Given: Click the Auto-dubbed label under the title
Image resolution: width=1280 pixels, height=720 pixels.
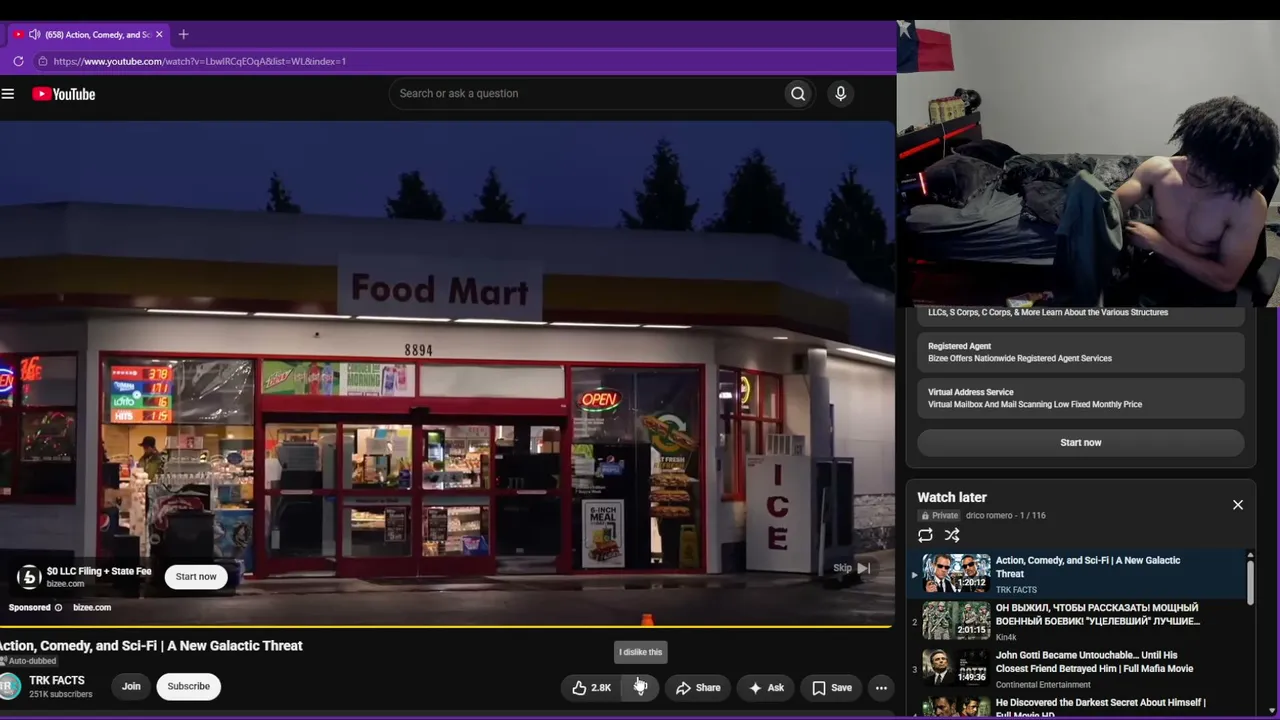Looking at the screenshot, I should tap(29, 661).
